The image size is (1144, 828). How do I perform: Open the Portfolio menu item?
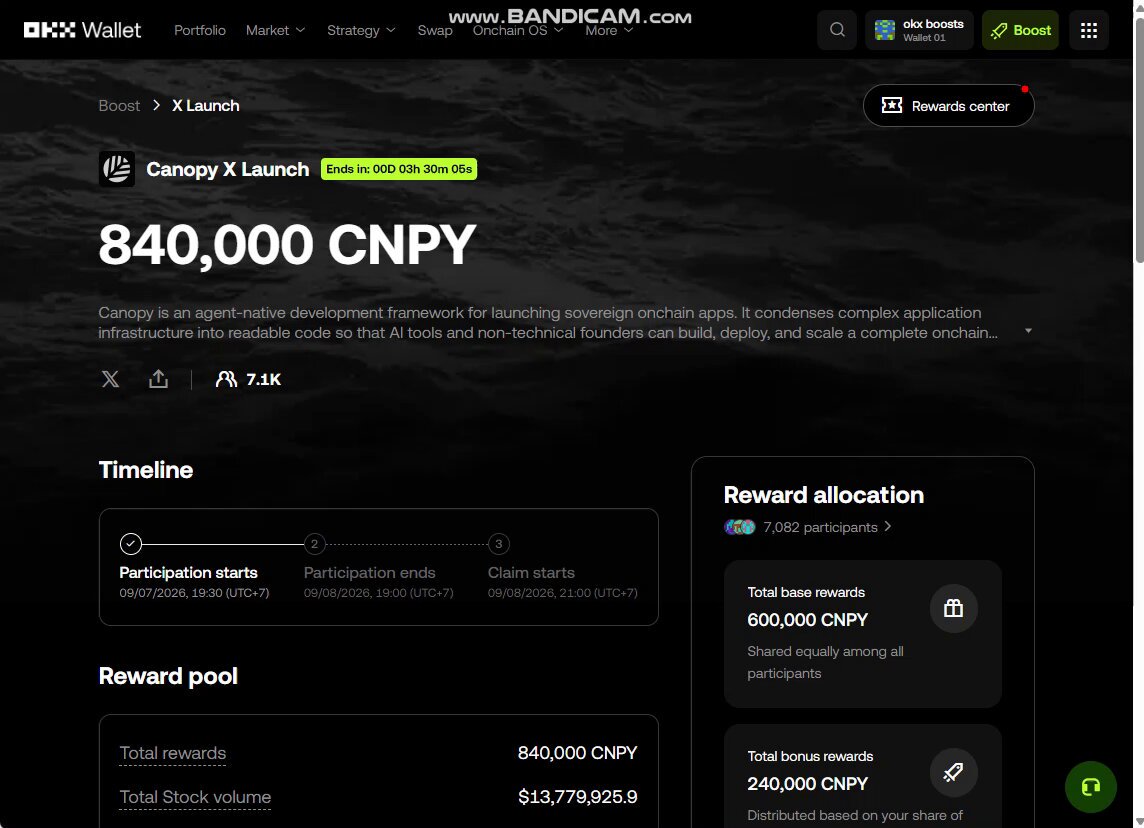(x=200, y=30)
